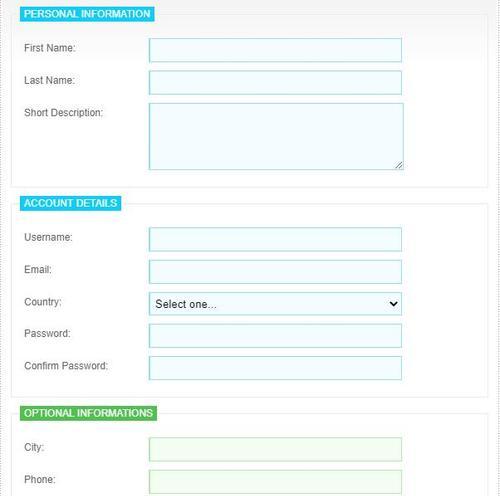
Task: Click the Password input field
Action: coord(275,336)
